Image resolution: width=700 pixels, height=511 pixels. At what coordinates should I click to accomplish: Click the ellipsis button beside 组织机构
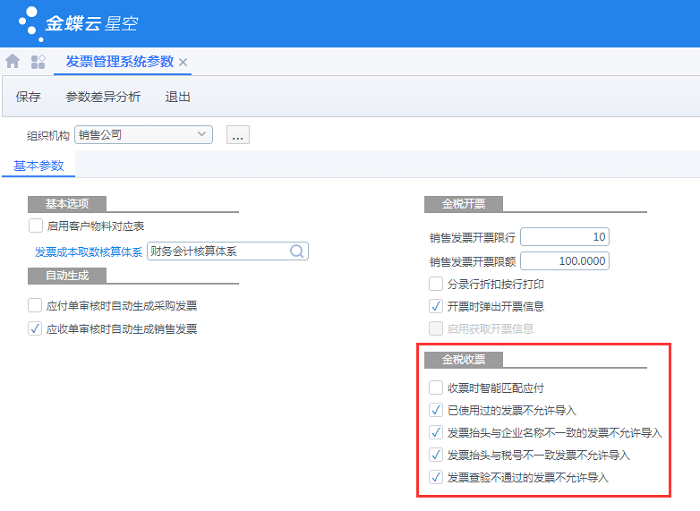(x=237, y=135)
